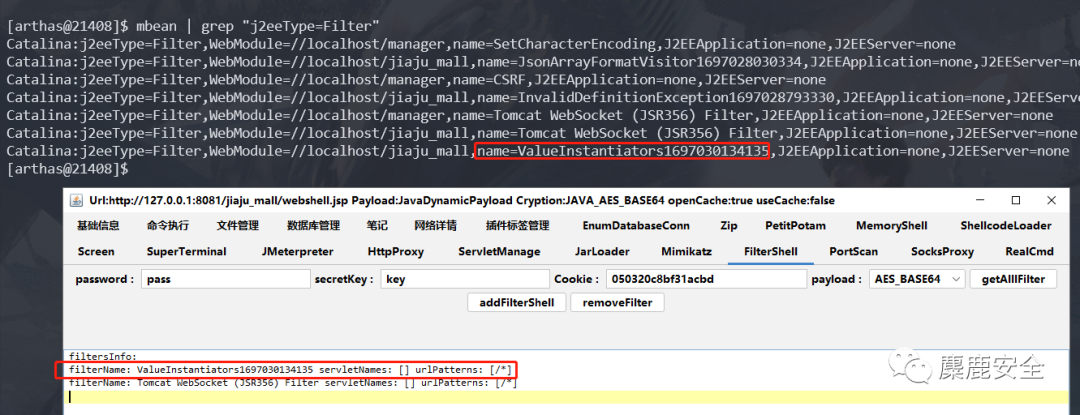Switch to the JMeterpreter tab
This screenshot has width=1080, height=415.
[298, 252]
